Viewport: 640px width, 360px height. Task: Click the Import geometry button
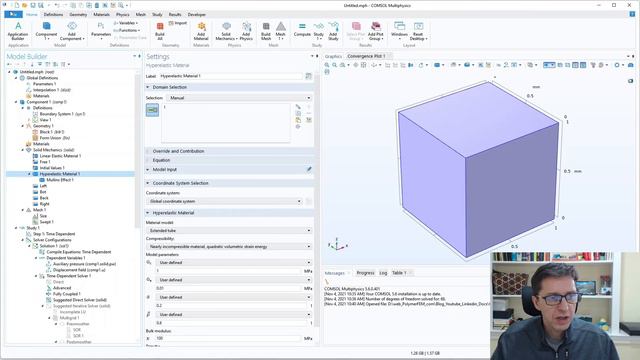(x=178, y=23)
